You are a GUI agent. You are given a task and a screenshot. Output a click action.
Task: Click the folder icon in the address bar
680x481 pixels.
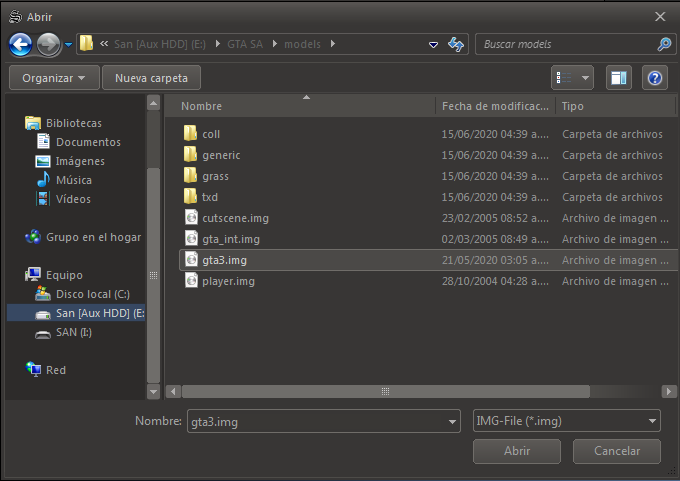[87, 43]
